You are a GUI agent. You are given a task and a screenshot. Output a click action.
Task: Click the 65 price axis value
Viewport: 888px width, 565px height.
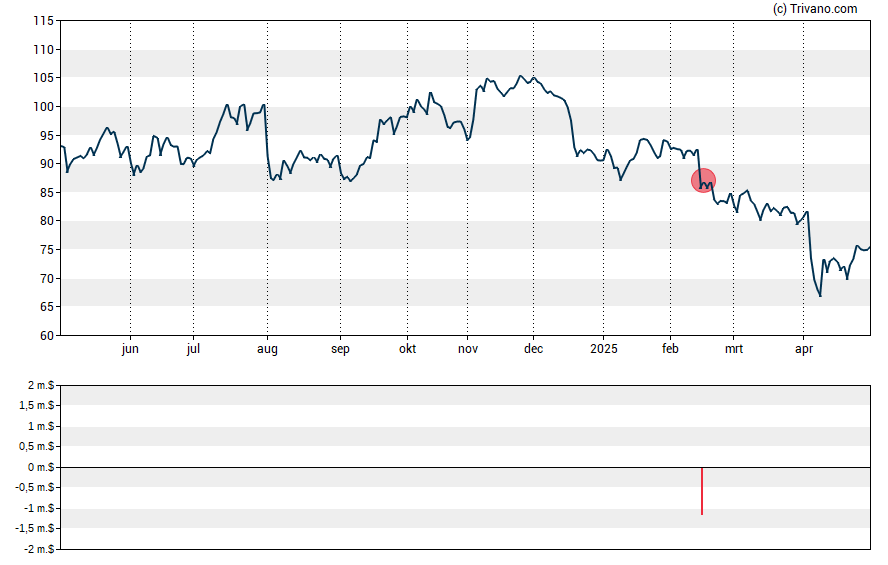pyautogui.click(x=47, y=307)
